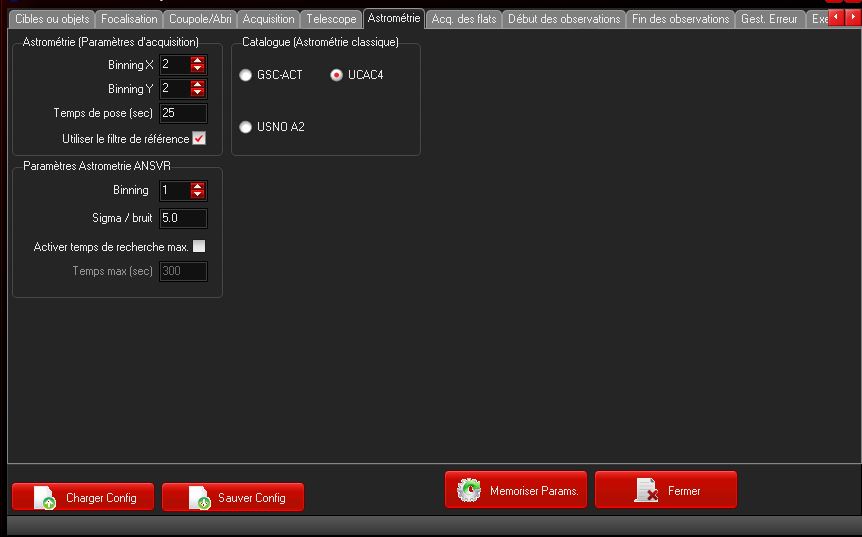Click the Sauver Config button

click(x=233, y=497)
